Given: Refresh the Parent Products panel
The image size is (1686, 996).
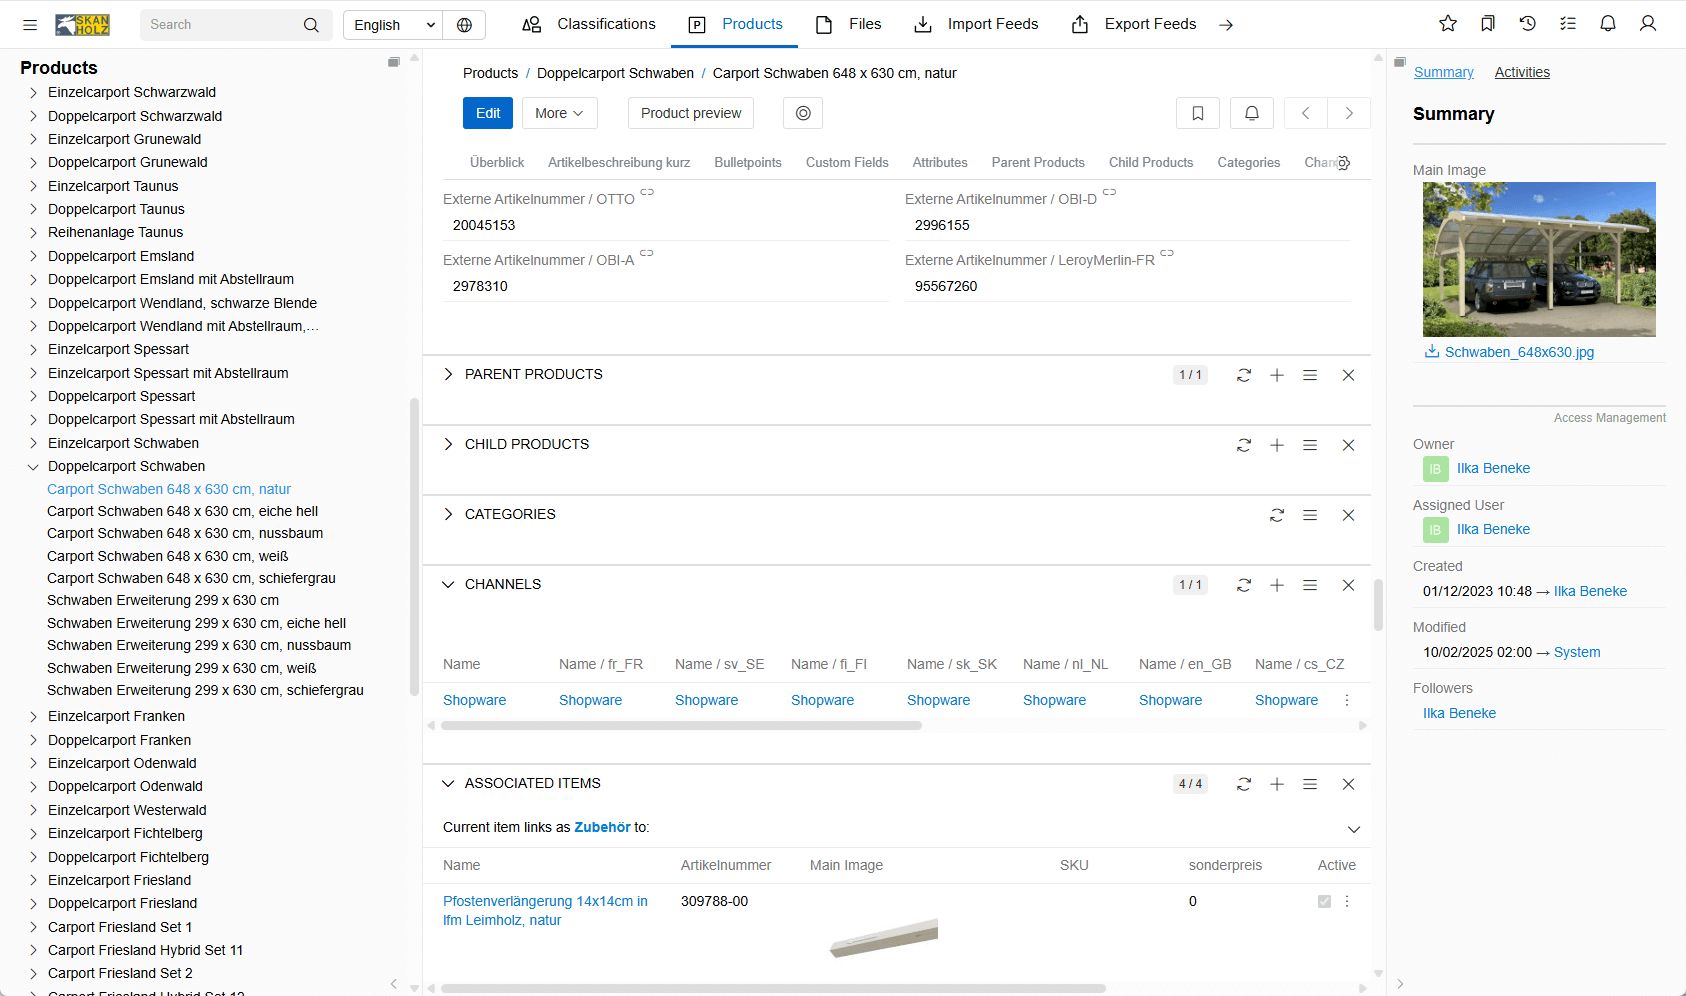Looking at the screenshot, I should 1243,375.
